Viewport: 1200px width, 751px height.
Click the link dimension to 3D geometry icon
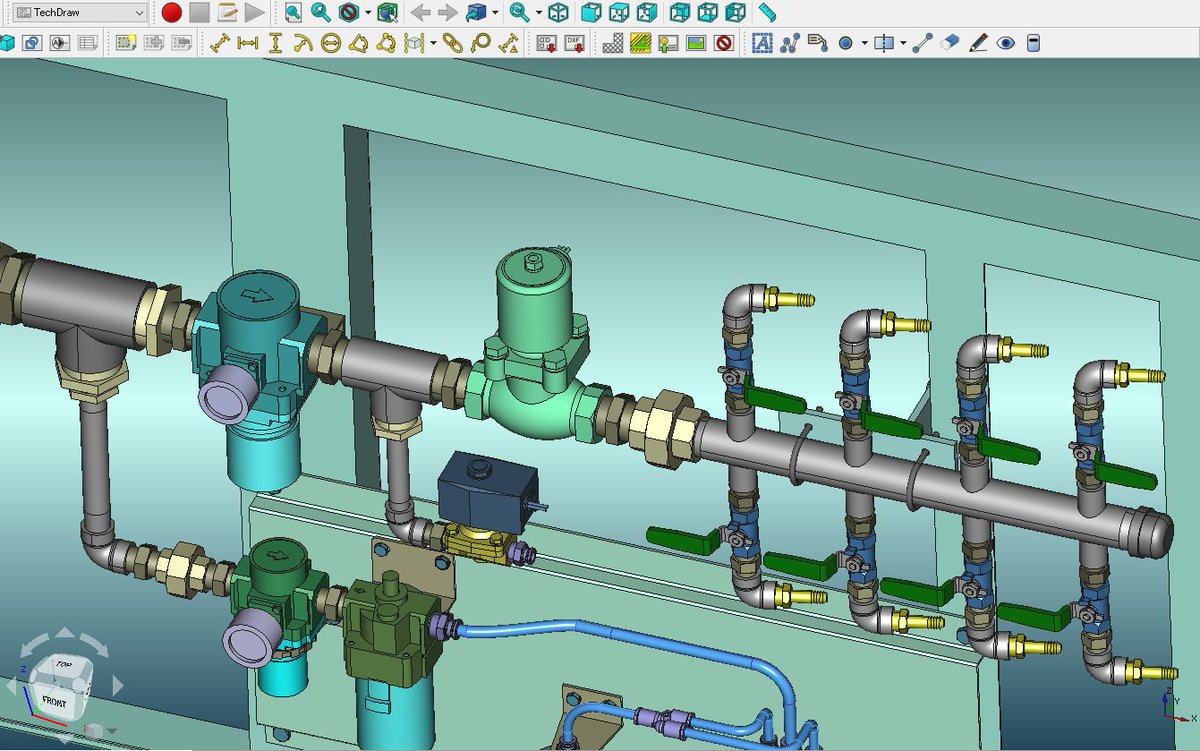[x=453, y=43]
